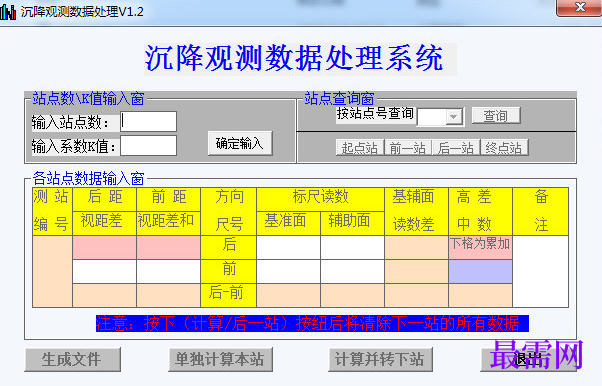Go to 前一站 station

(x=408, y=148)
